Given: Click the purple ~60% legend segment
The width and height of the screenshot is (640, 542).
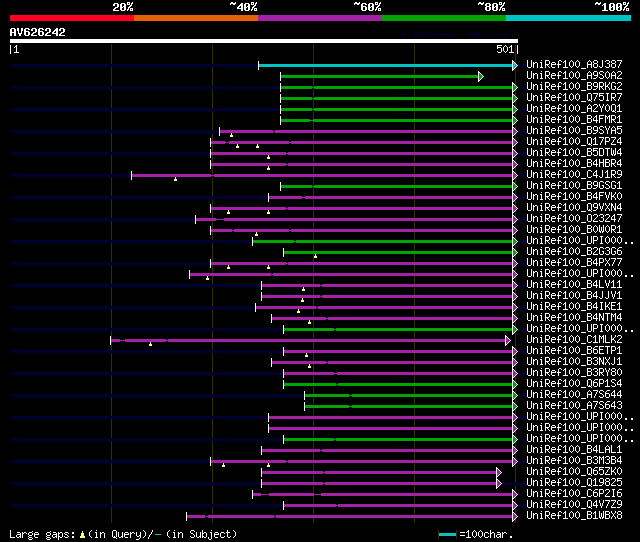Looking at the screenshot, I should coord(320,18).
